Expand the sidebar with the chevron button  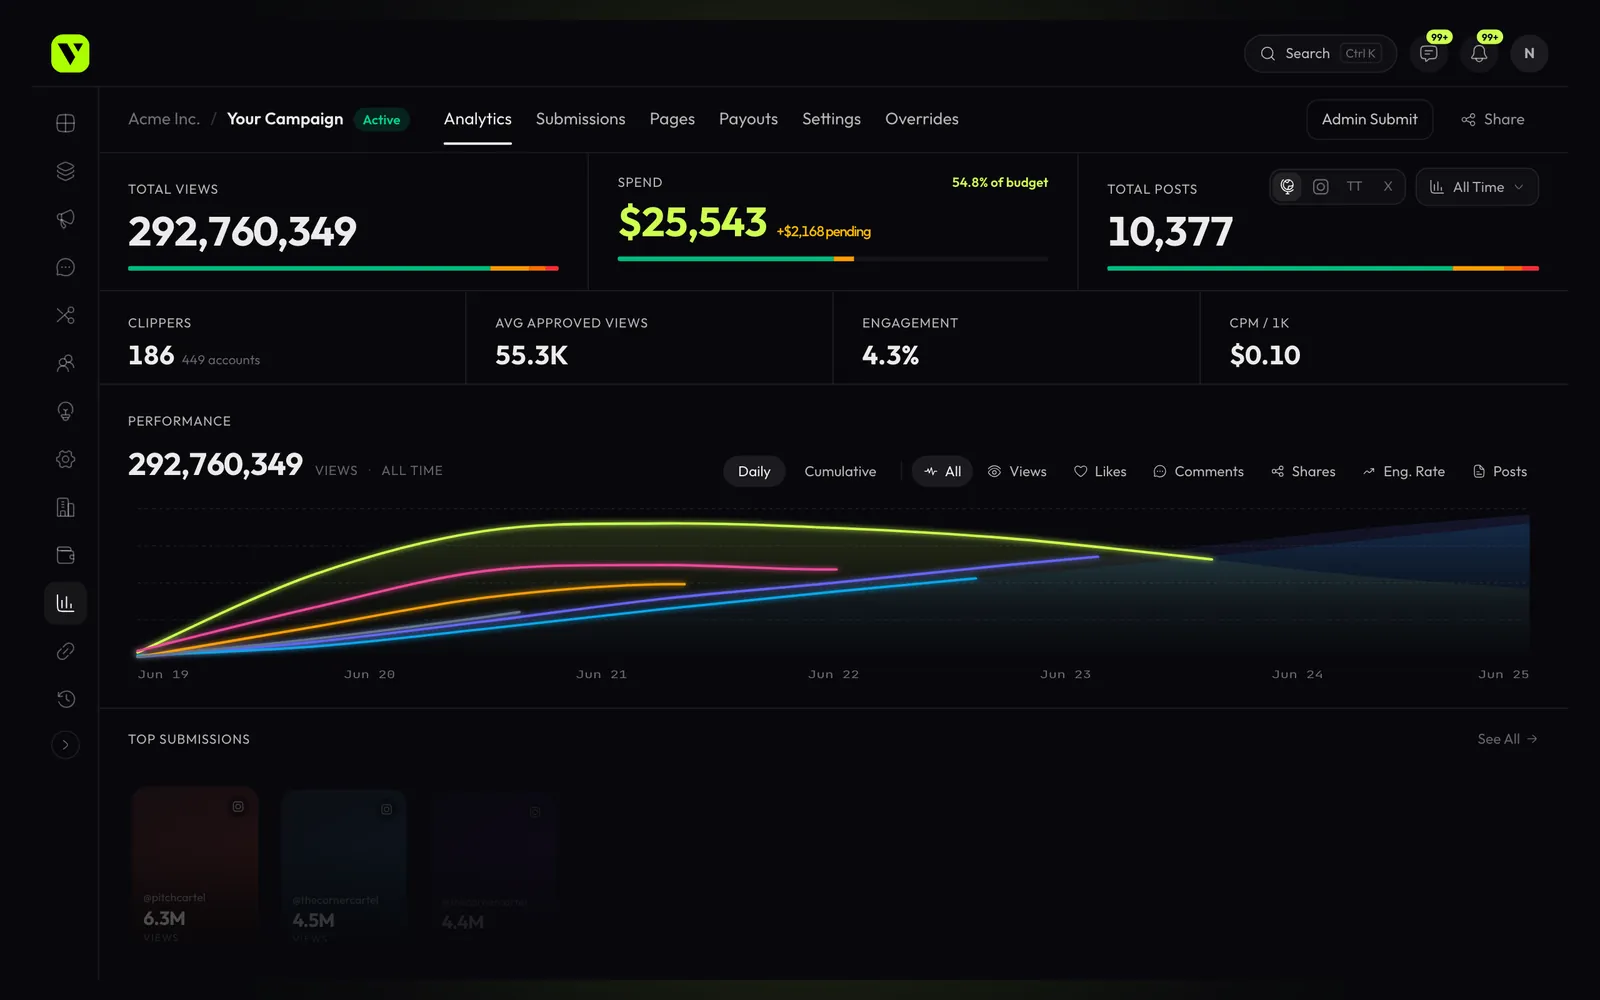(66, 745)
